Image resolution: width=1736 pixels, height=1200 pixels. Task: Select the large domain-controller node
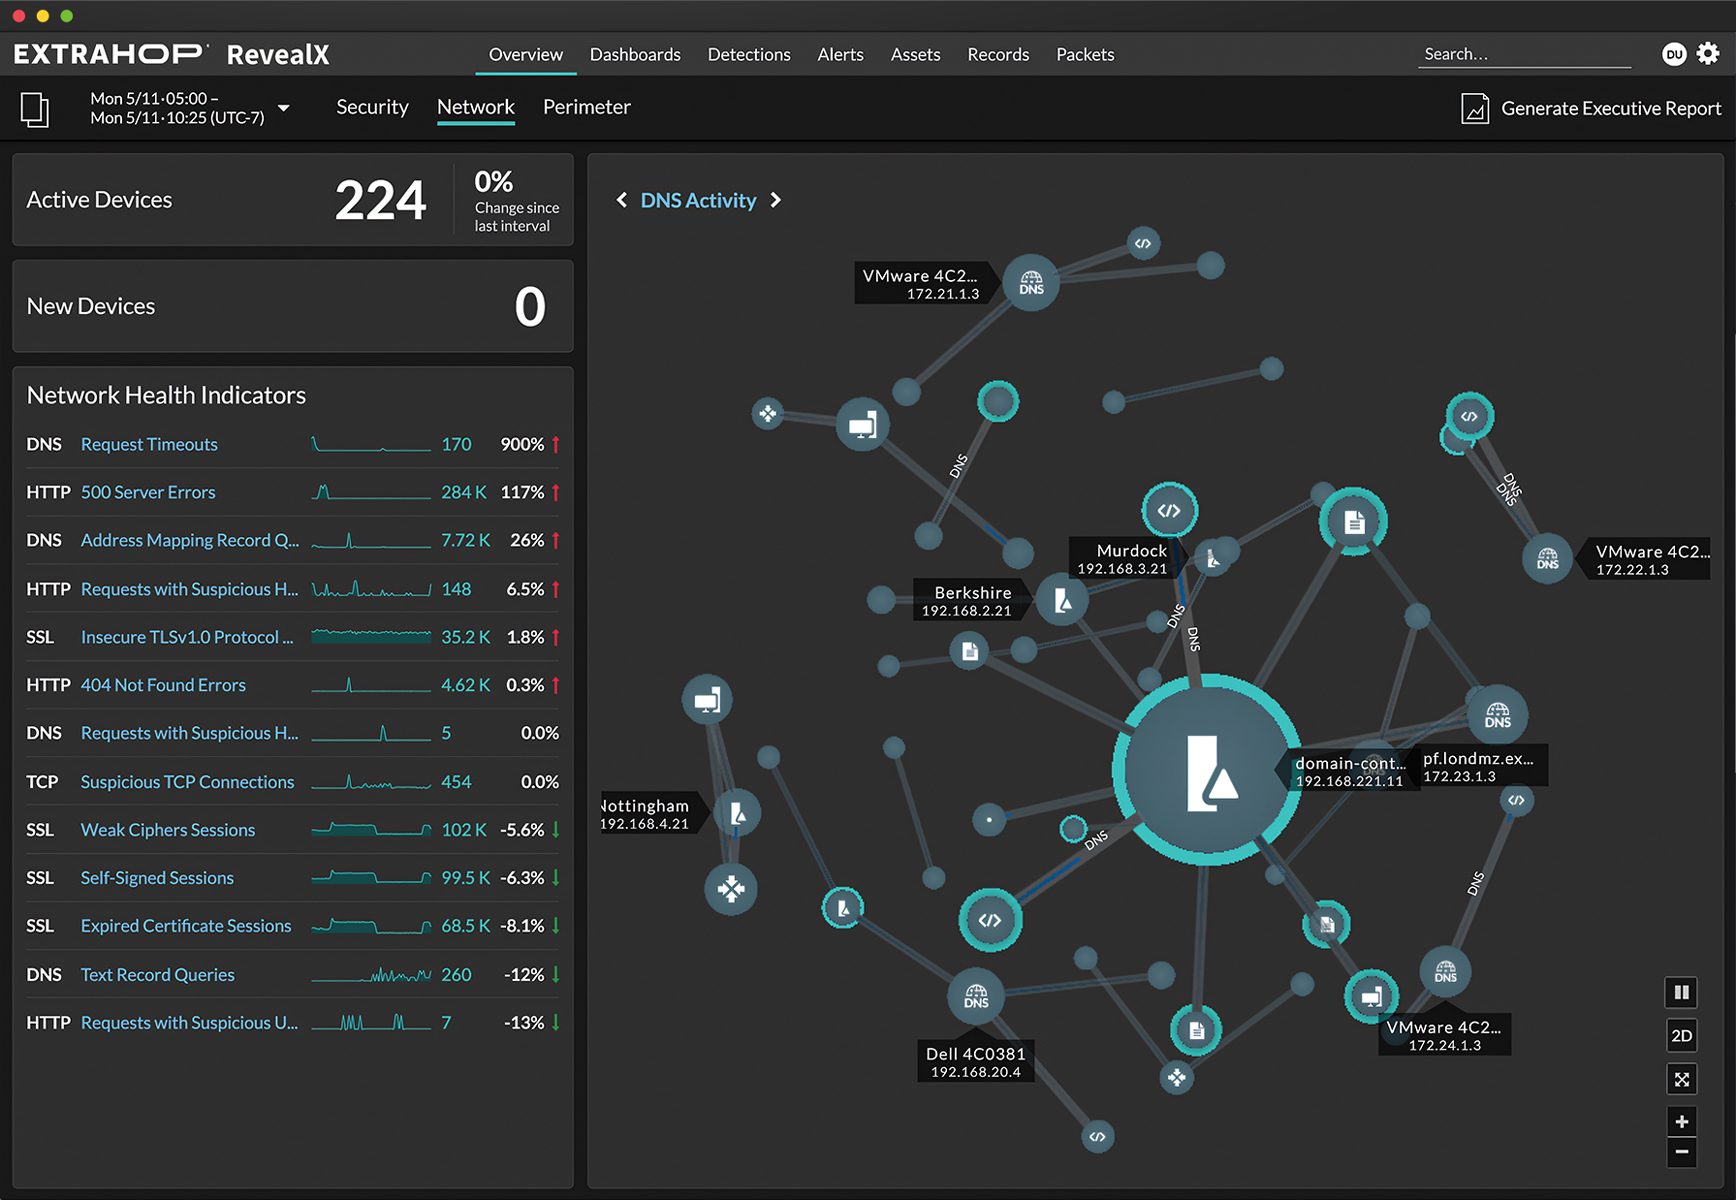(x=1208, y=770)
